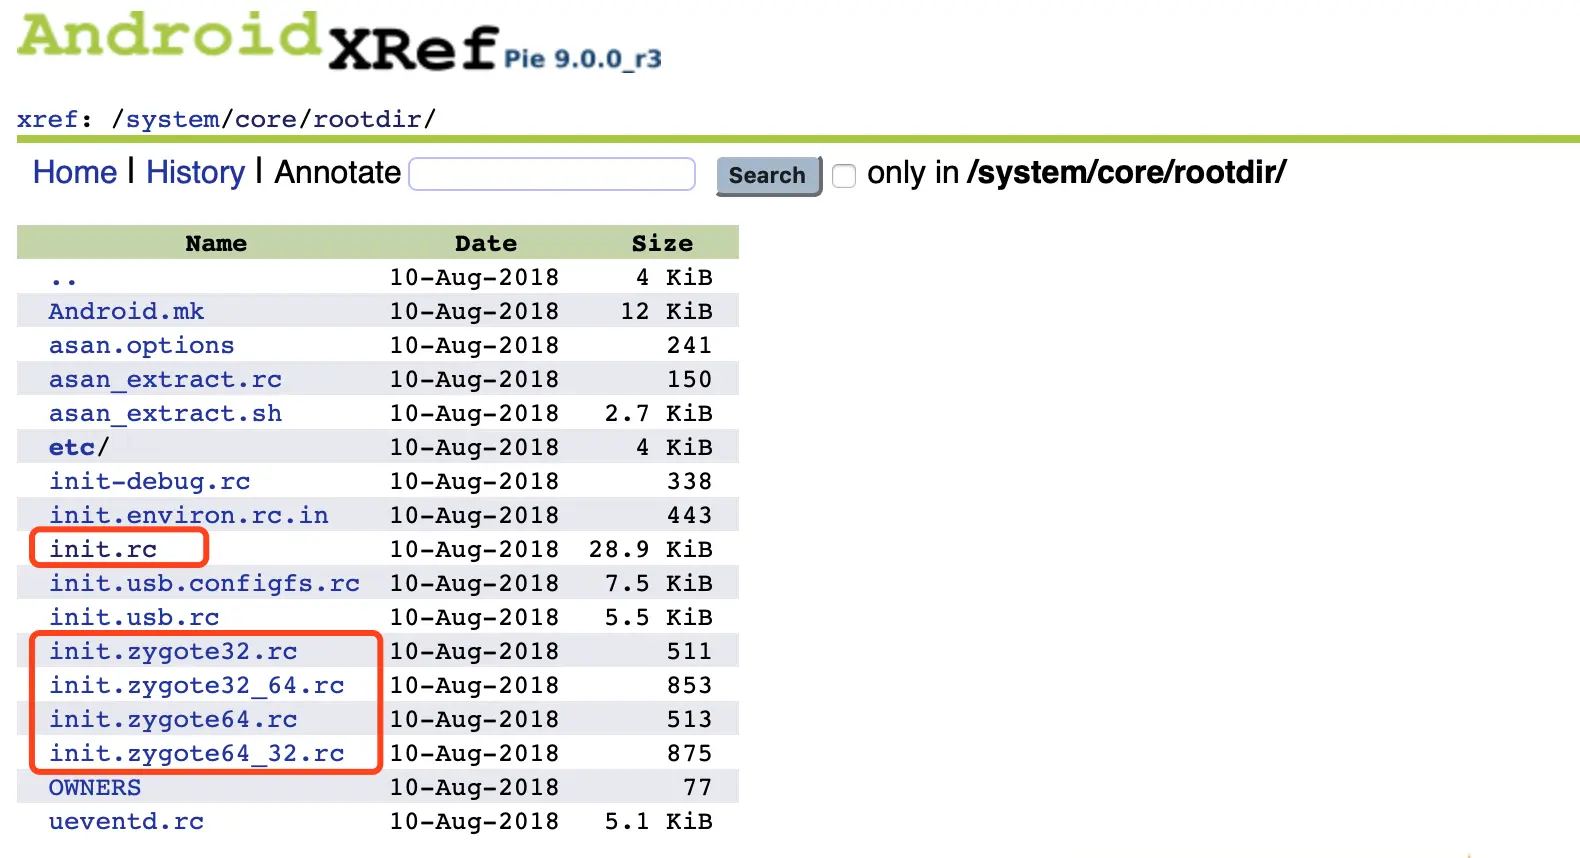Click the AndroidXRef logo
Screen dimensions: 1580x858
click(258, 42)
